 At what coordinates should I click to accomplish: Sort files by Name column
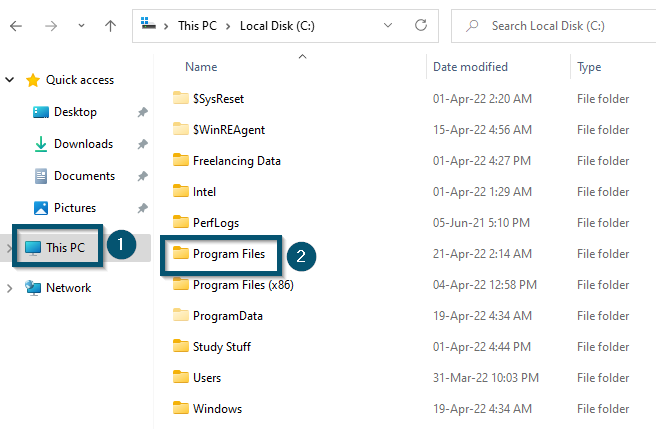(201, 67)
